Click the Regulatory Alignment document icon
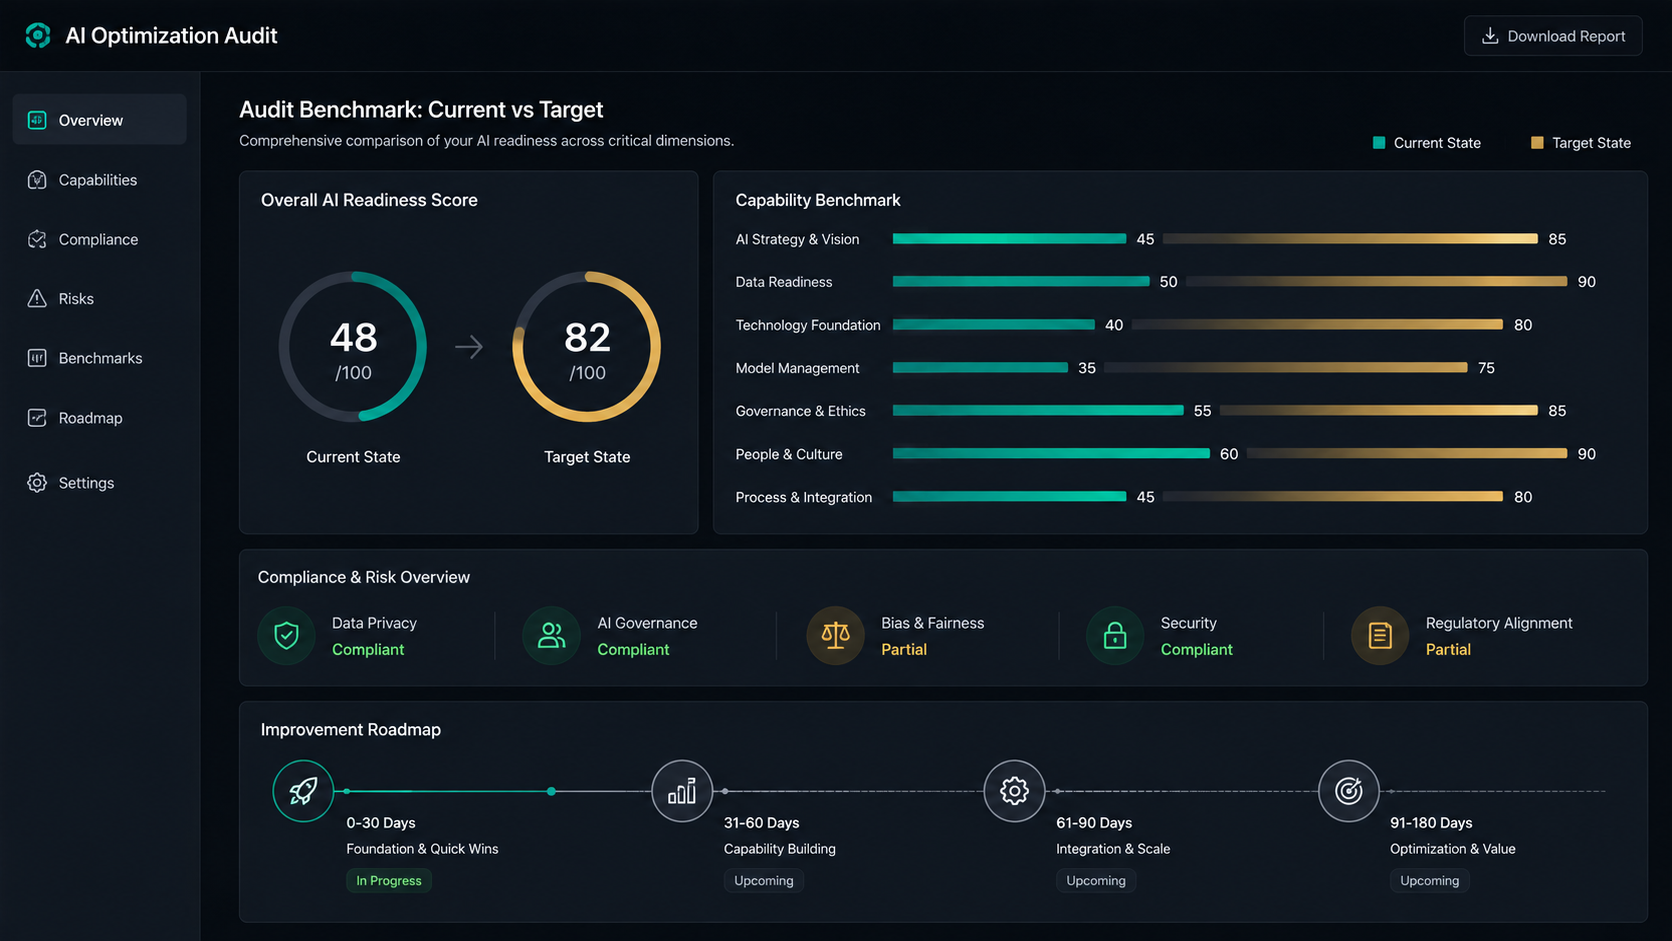This screenshot has width=1672, height=941. point(1380,635)
